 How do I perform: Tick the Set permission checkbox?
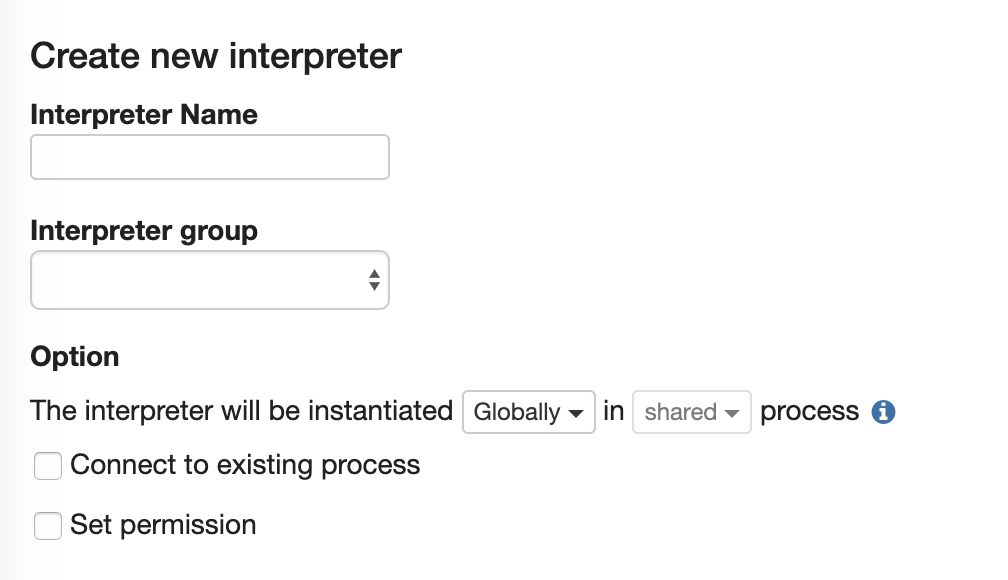[48, 526]
